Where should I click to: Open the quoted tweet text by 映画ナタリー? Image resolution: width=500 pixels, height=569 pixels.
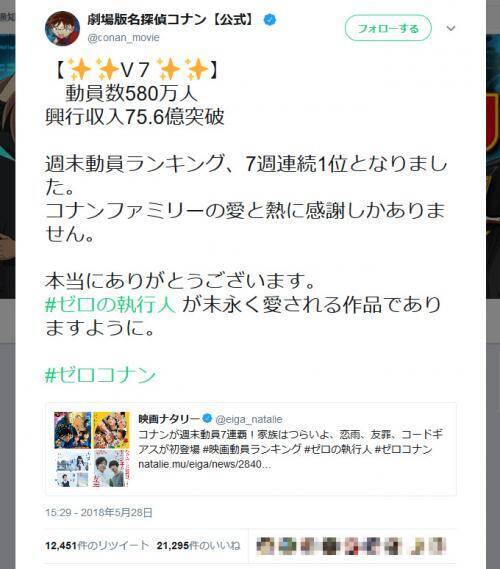290,442
